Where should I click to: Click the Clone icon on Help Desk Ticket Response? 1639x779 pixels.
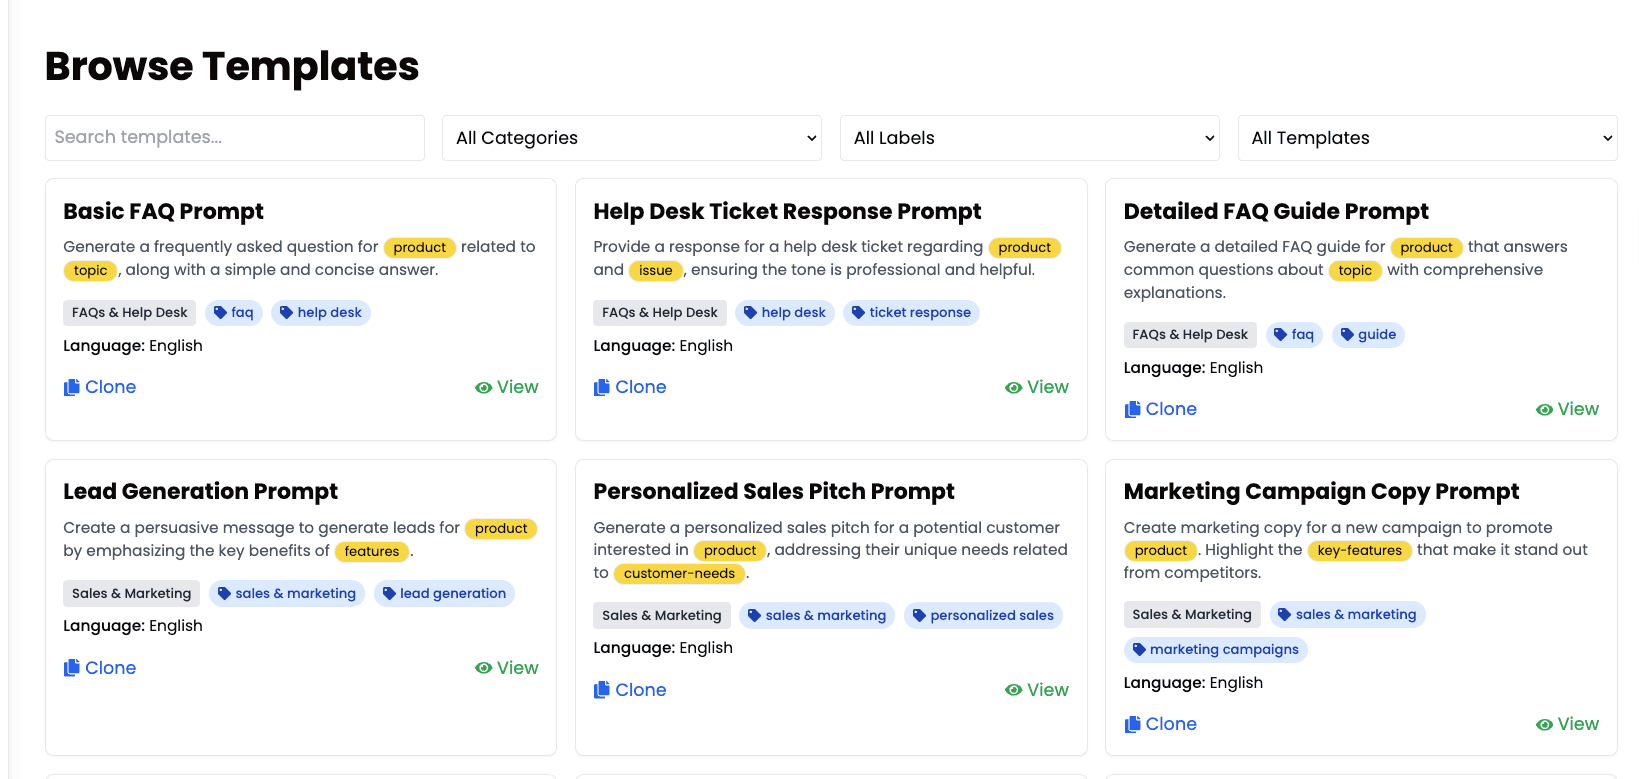[x=602, y=388]
